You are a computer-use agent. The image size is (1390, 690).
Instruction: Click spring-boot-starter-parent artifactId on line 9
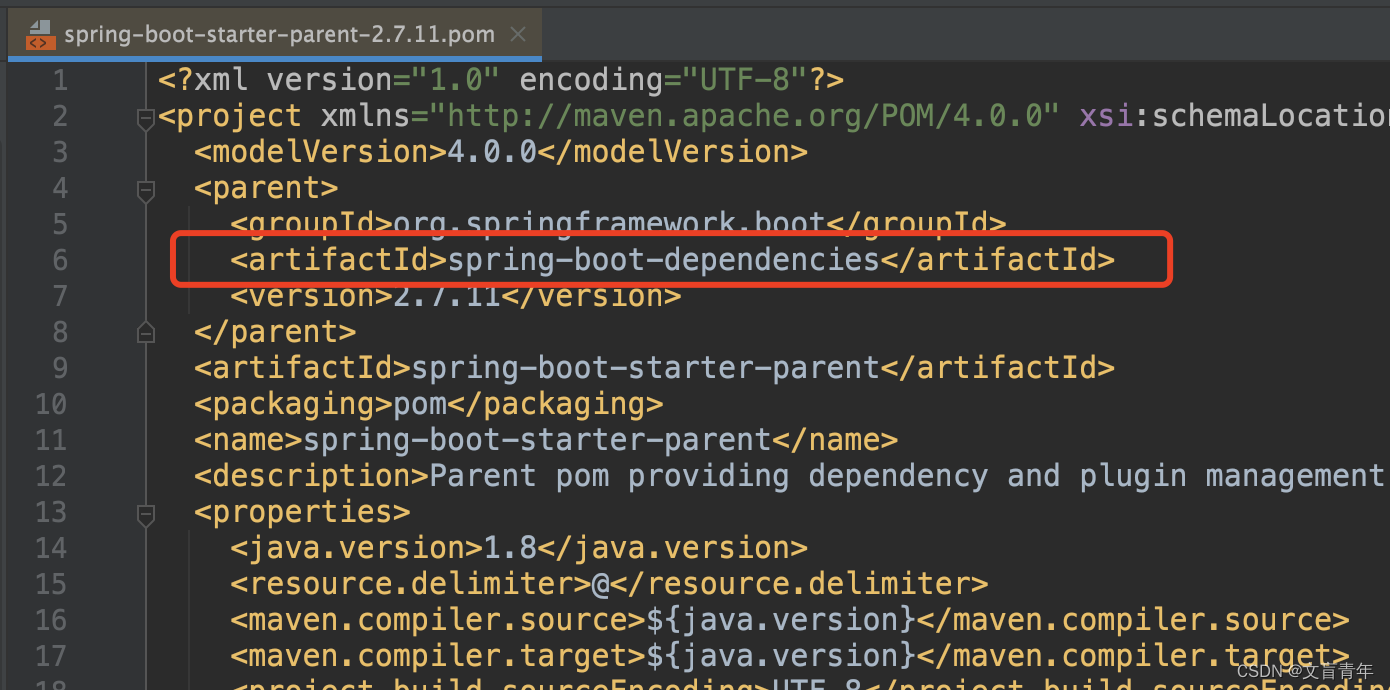[x=654, y=368]
